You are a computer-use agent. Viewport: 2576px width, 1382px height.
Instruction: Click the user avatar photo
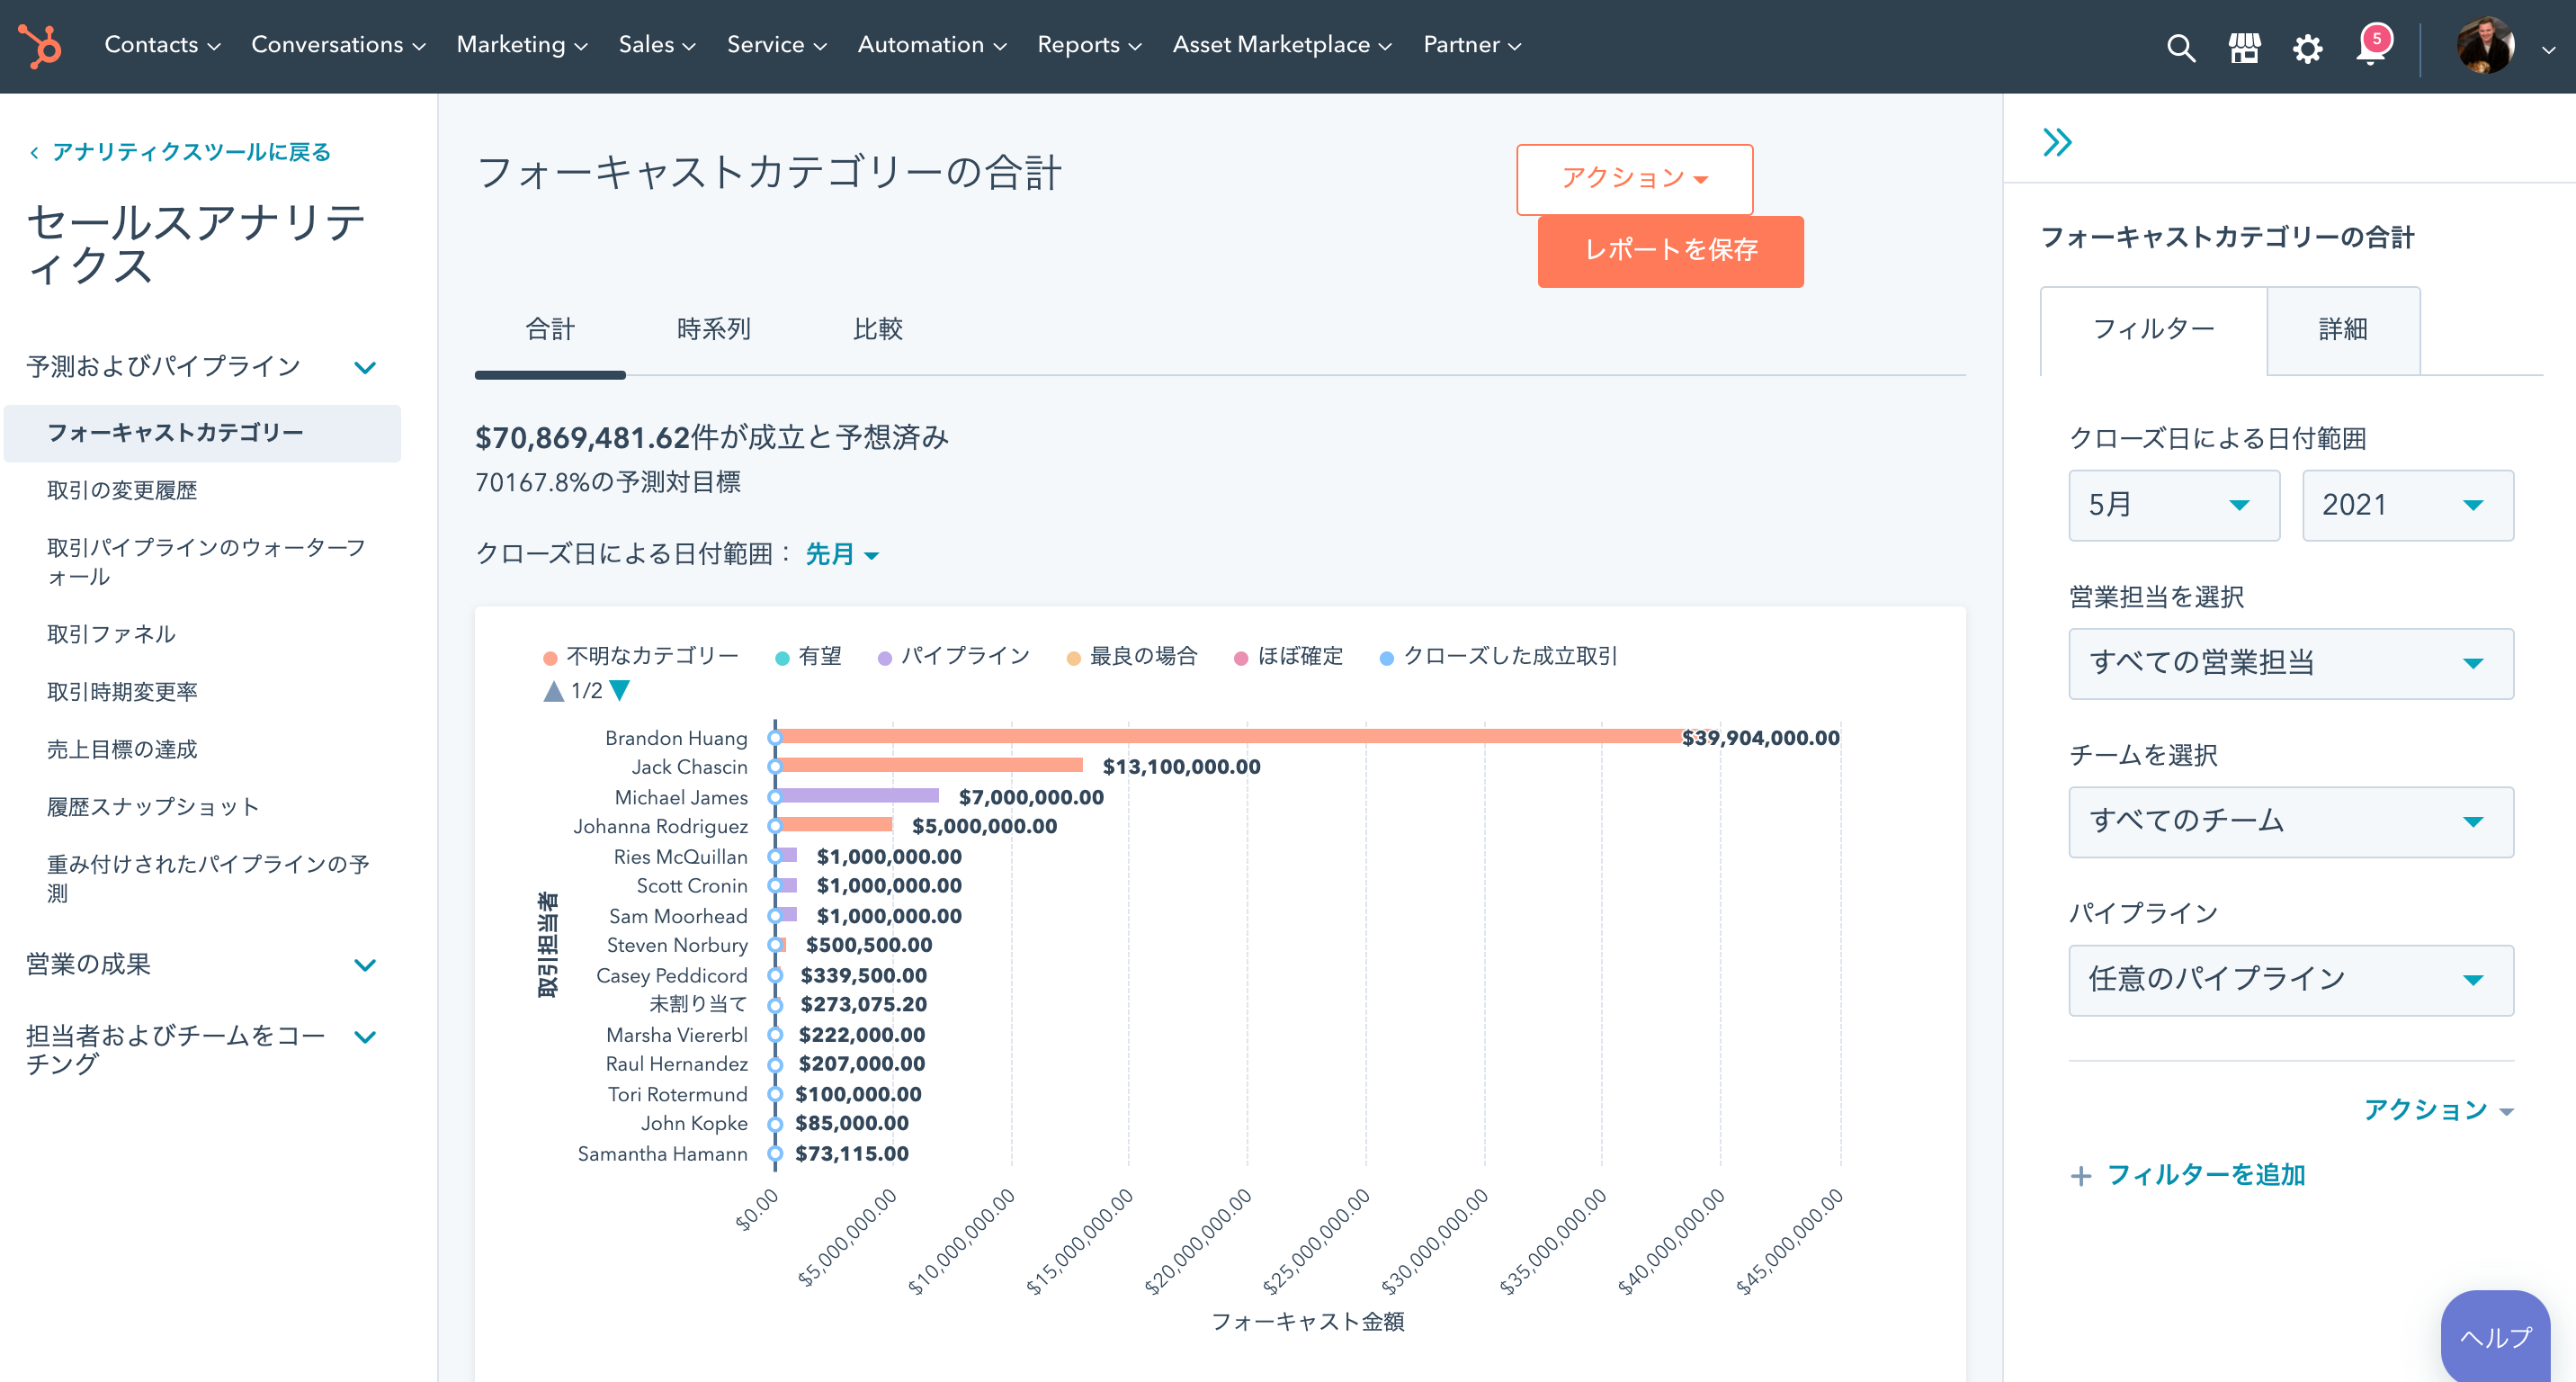click(x=2485, y=46)
